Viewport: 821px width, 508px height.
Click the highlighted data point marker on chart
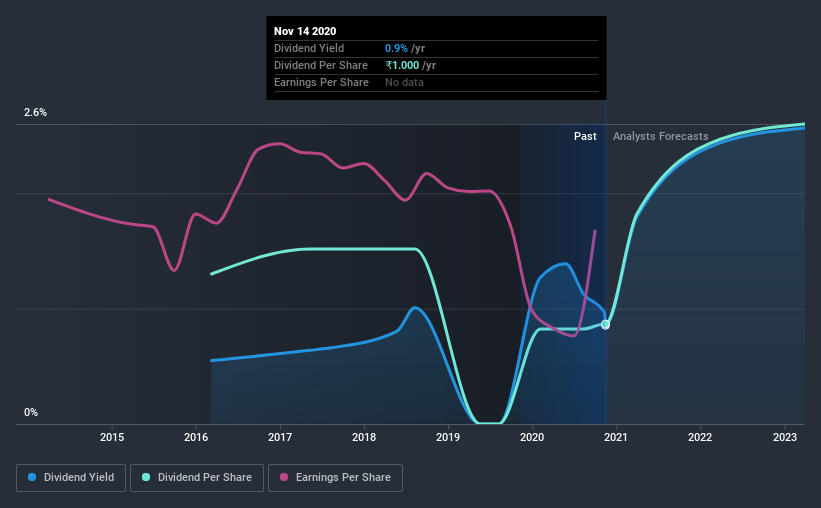605,325
